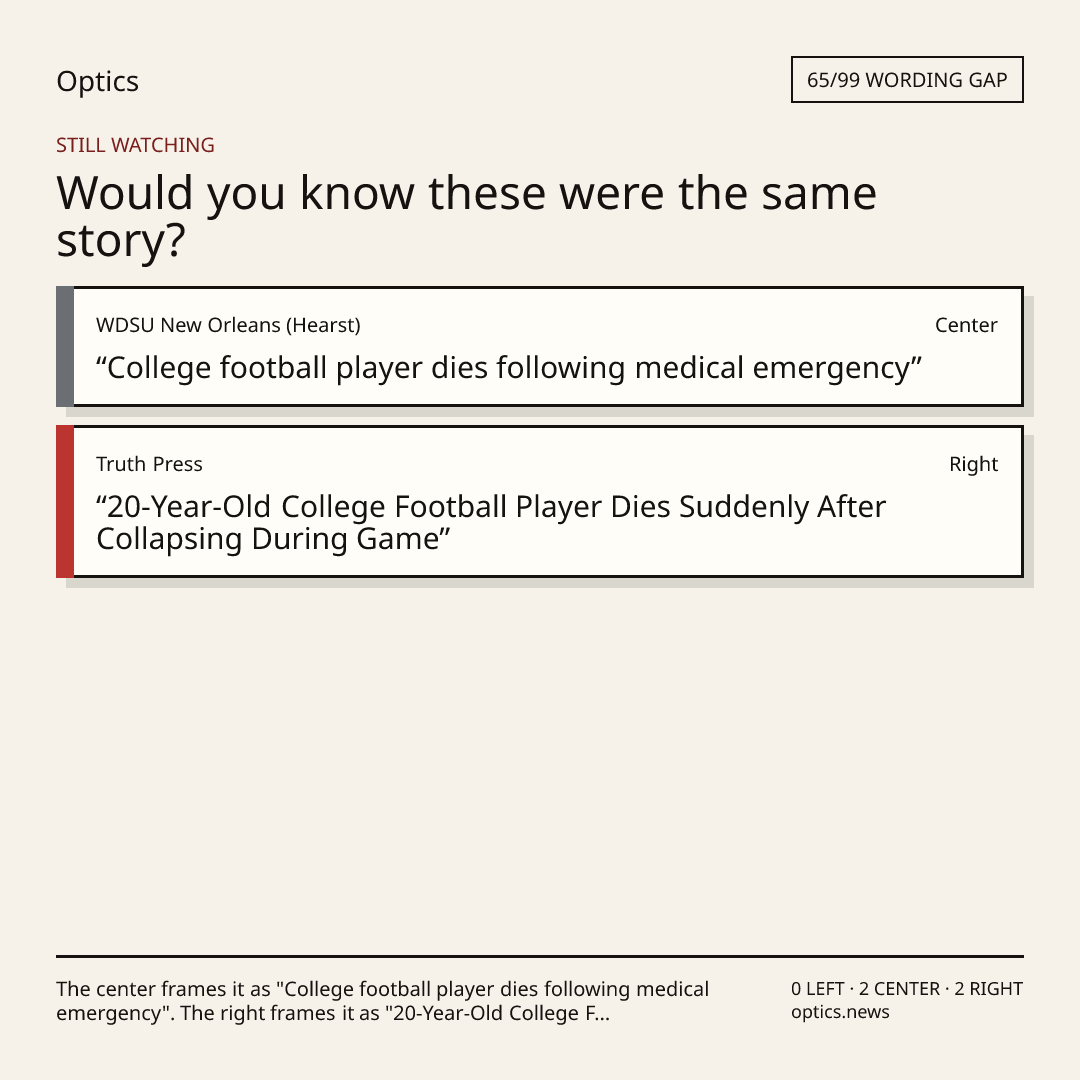Click the 0 LEFT · 2 CENTER · 2 RIGHT count
Viewport: 1080px width, 1080px height.
[x=906, y=989]
